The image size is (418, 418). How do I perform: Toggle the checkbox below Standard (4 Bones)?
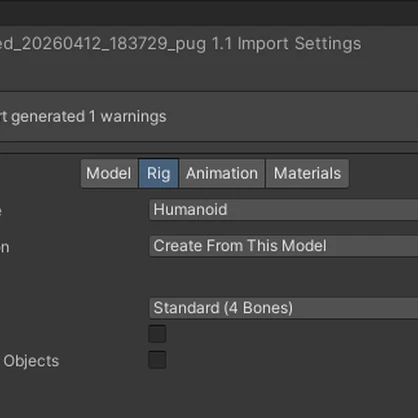click(157, 334)
